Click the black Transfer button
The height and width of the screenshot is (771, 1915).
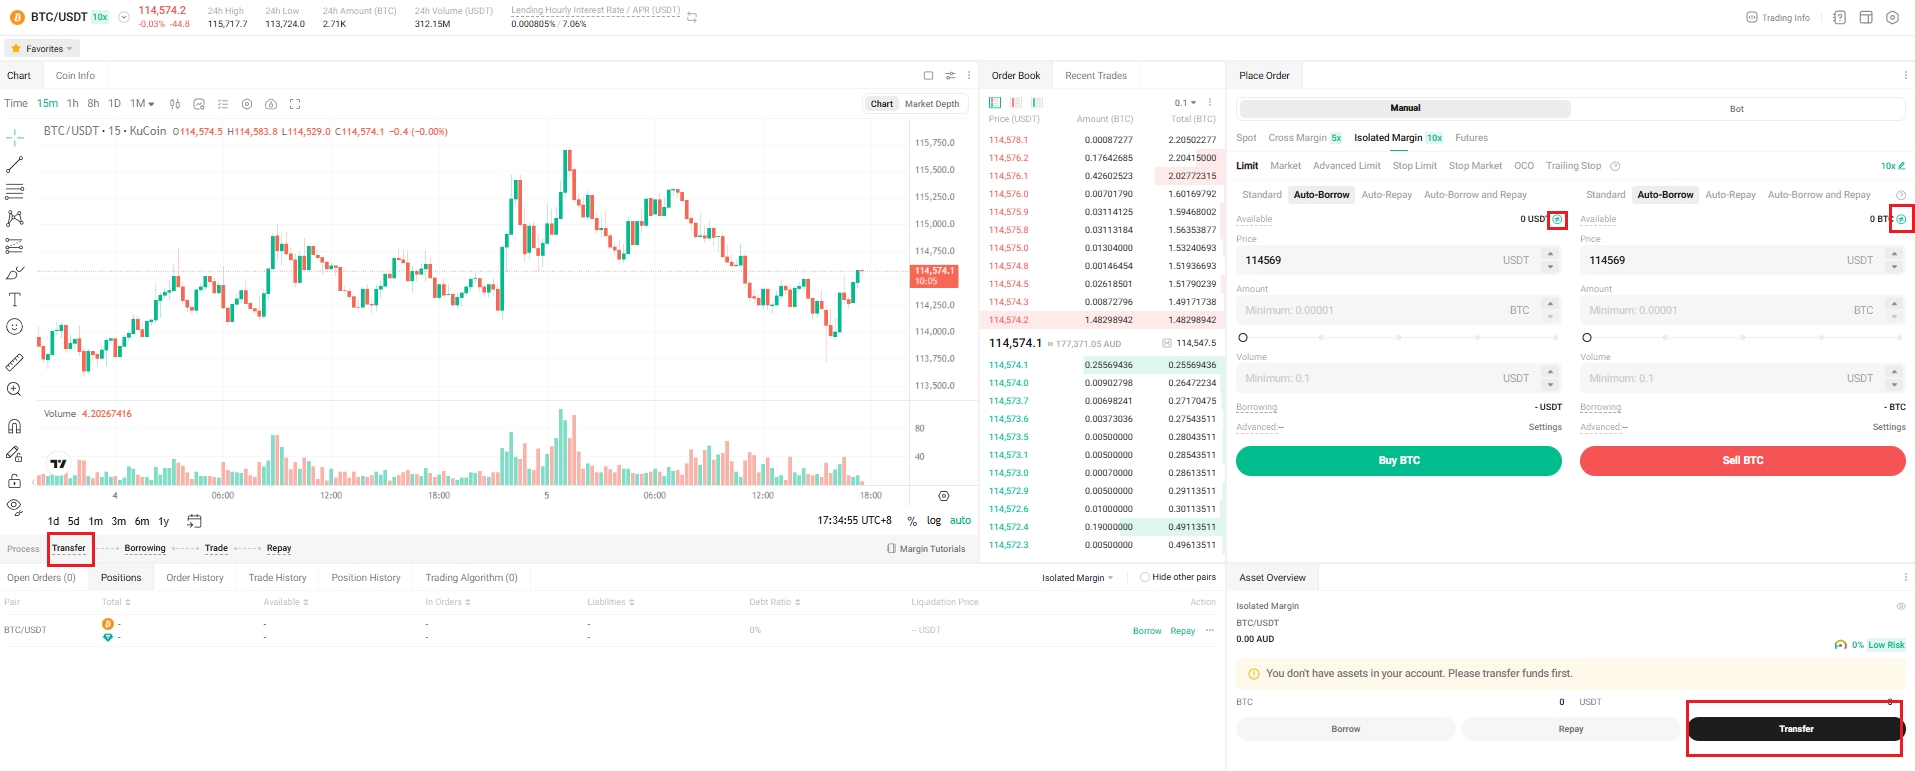[x=1795, y=729]
